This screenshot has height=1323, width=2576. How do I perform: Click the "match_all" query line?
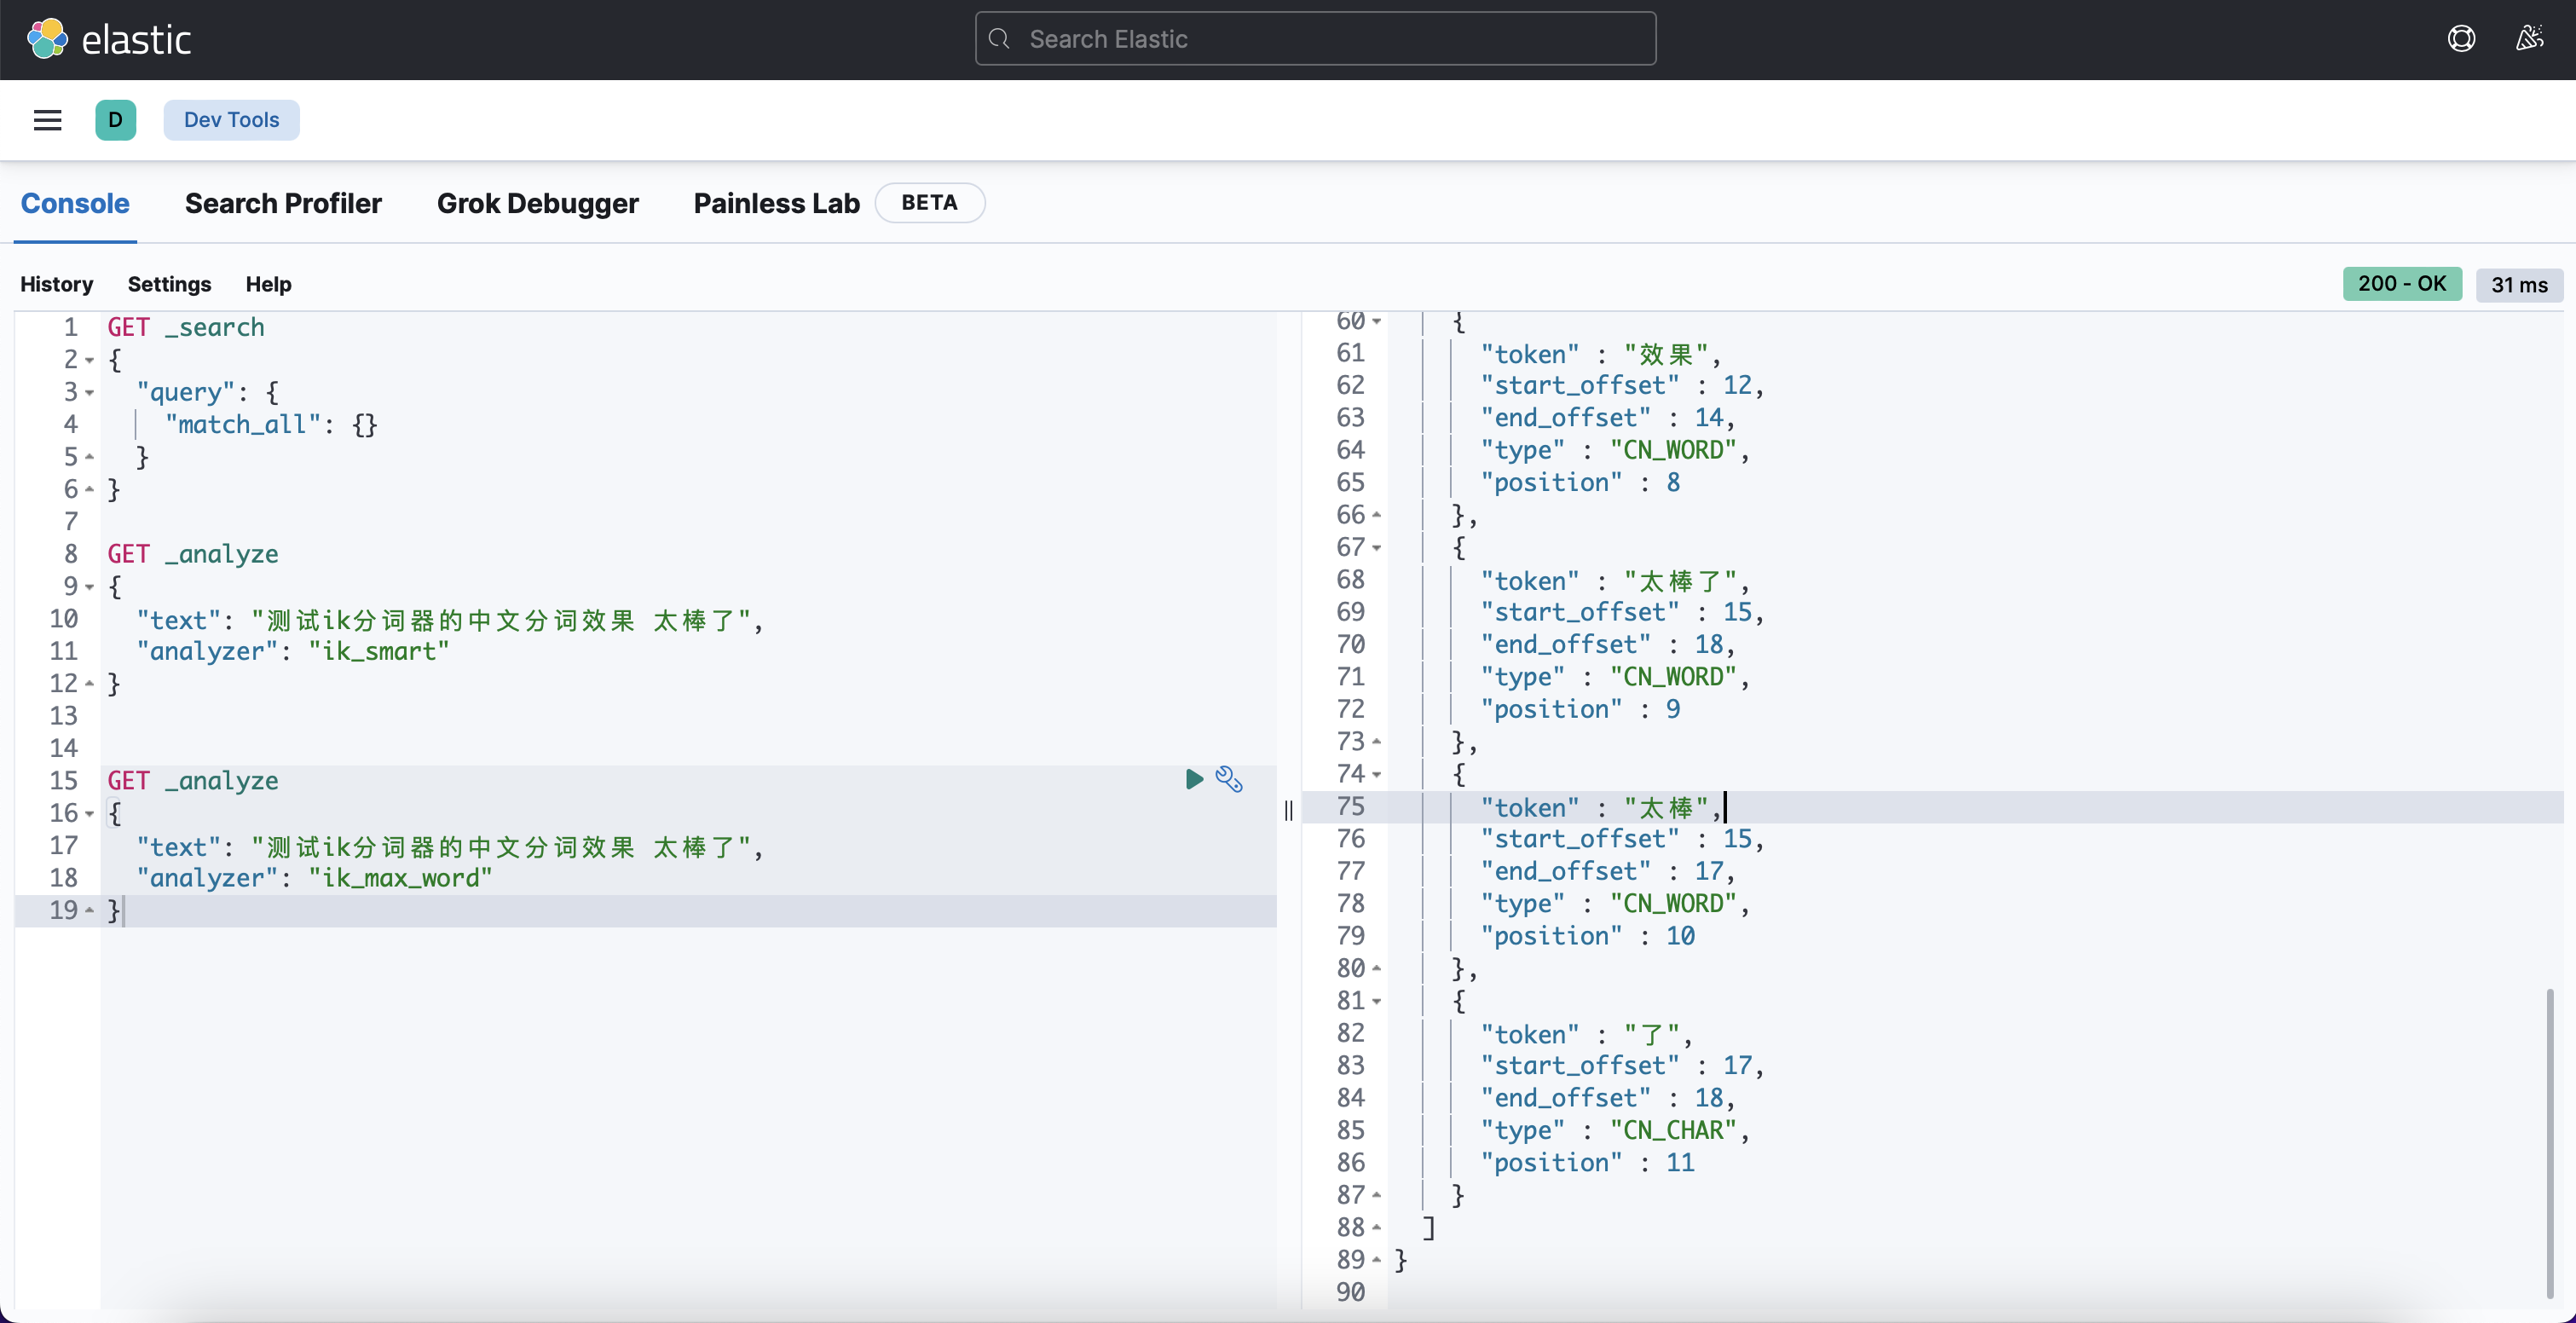point(271,425)
